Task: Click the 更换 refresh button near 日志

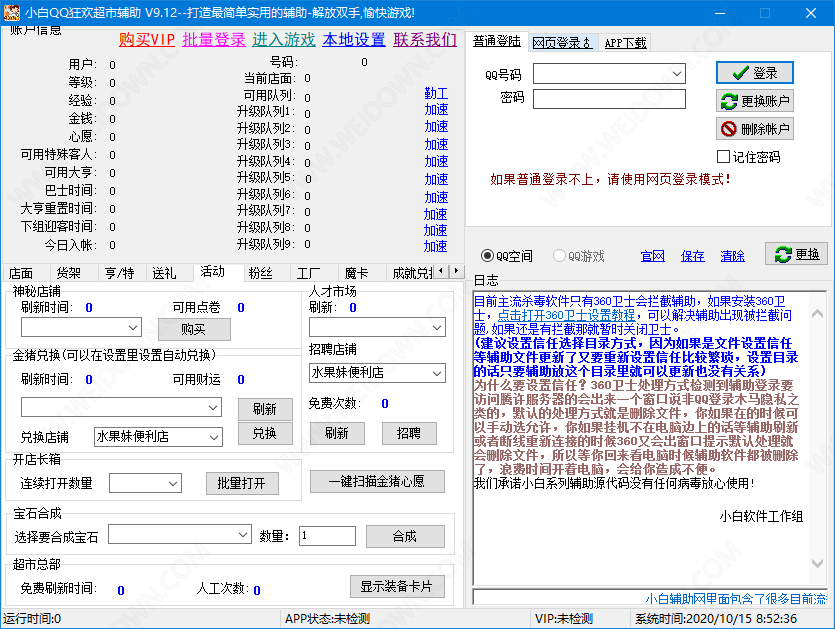Action: click(797, 254)
